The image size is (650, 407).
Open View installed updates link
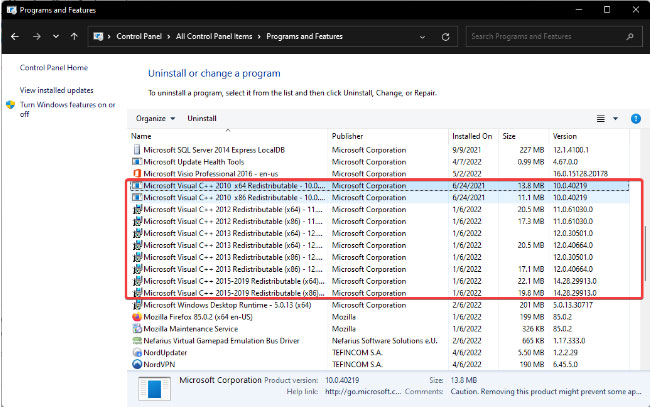[x=56, y=90]
